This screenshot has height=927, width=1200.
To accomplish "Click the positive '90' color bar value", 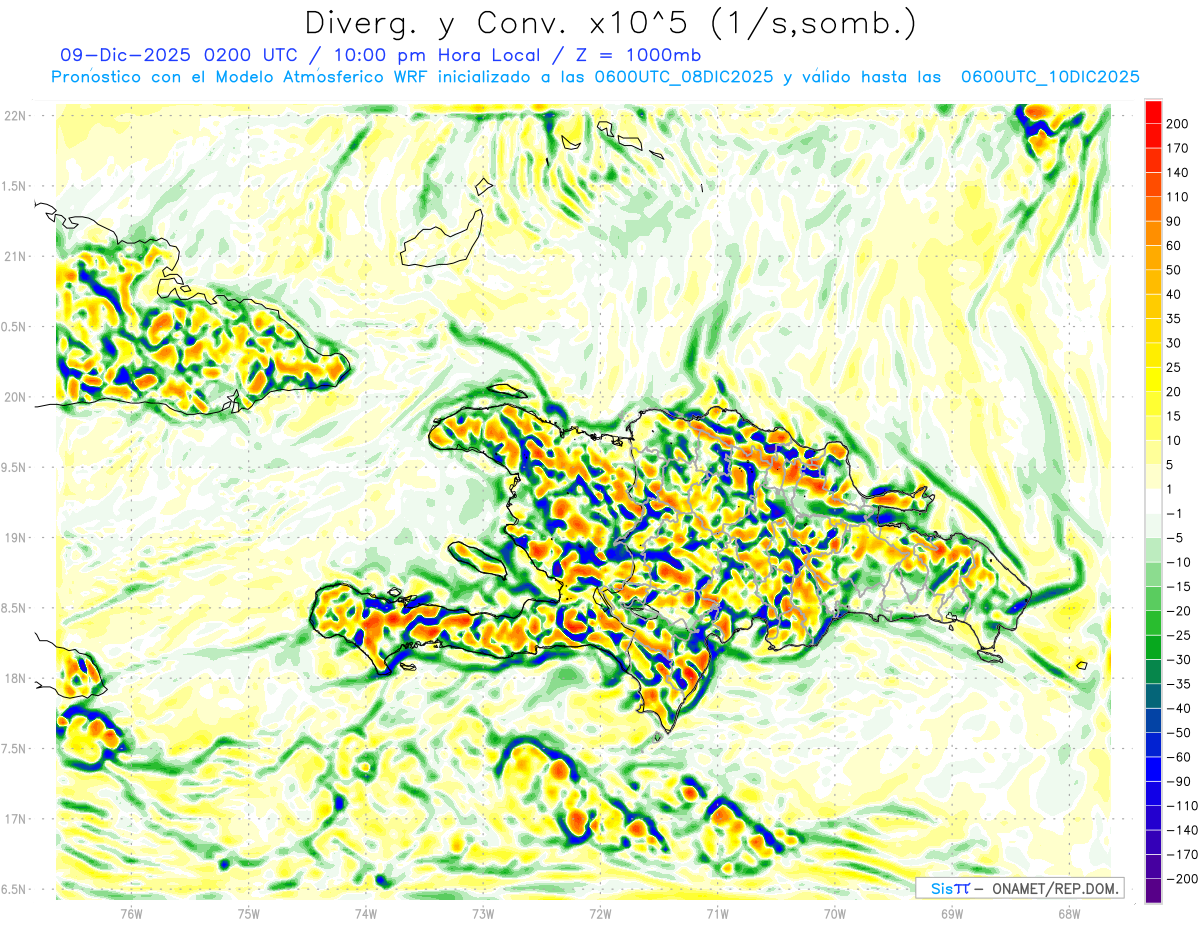I will point(1175,222).
